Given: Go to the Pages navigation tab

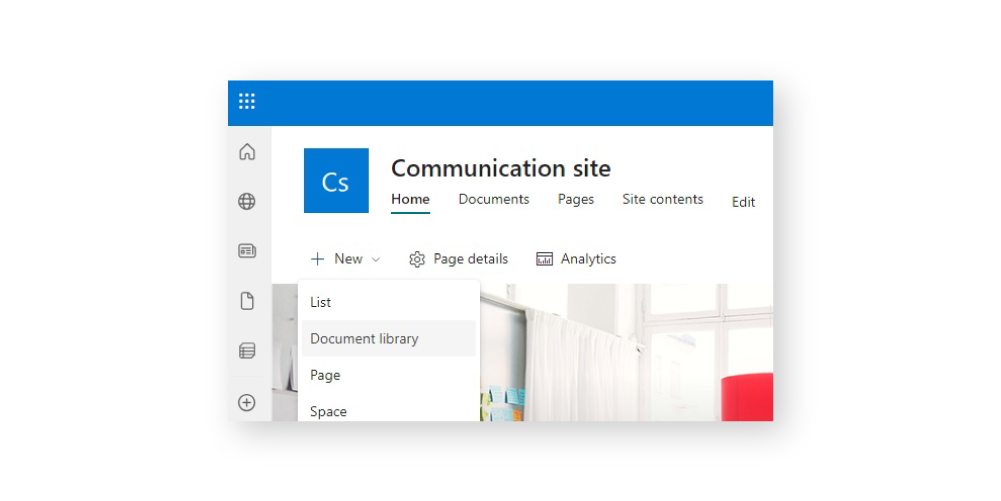Looking at the screenshot, I should coord(576,199).
